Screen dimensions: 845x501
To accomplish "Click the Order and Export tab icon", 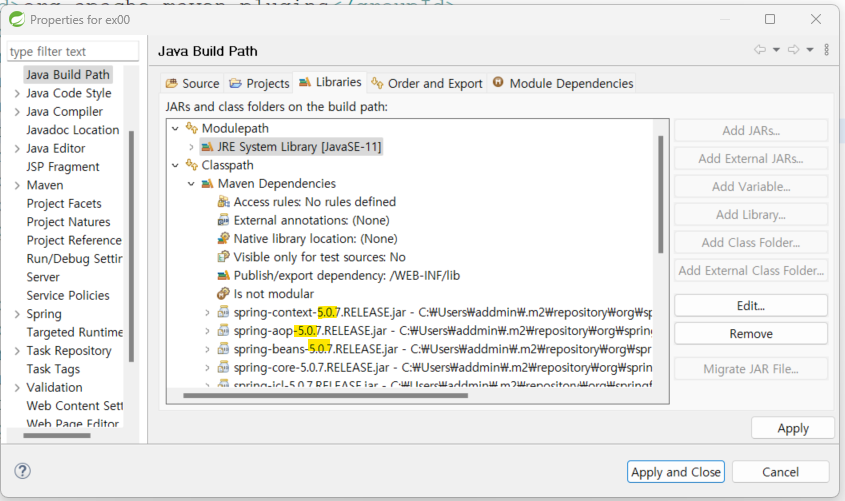I will pos(377,83).
